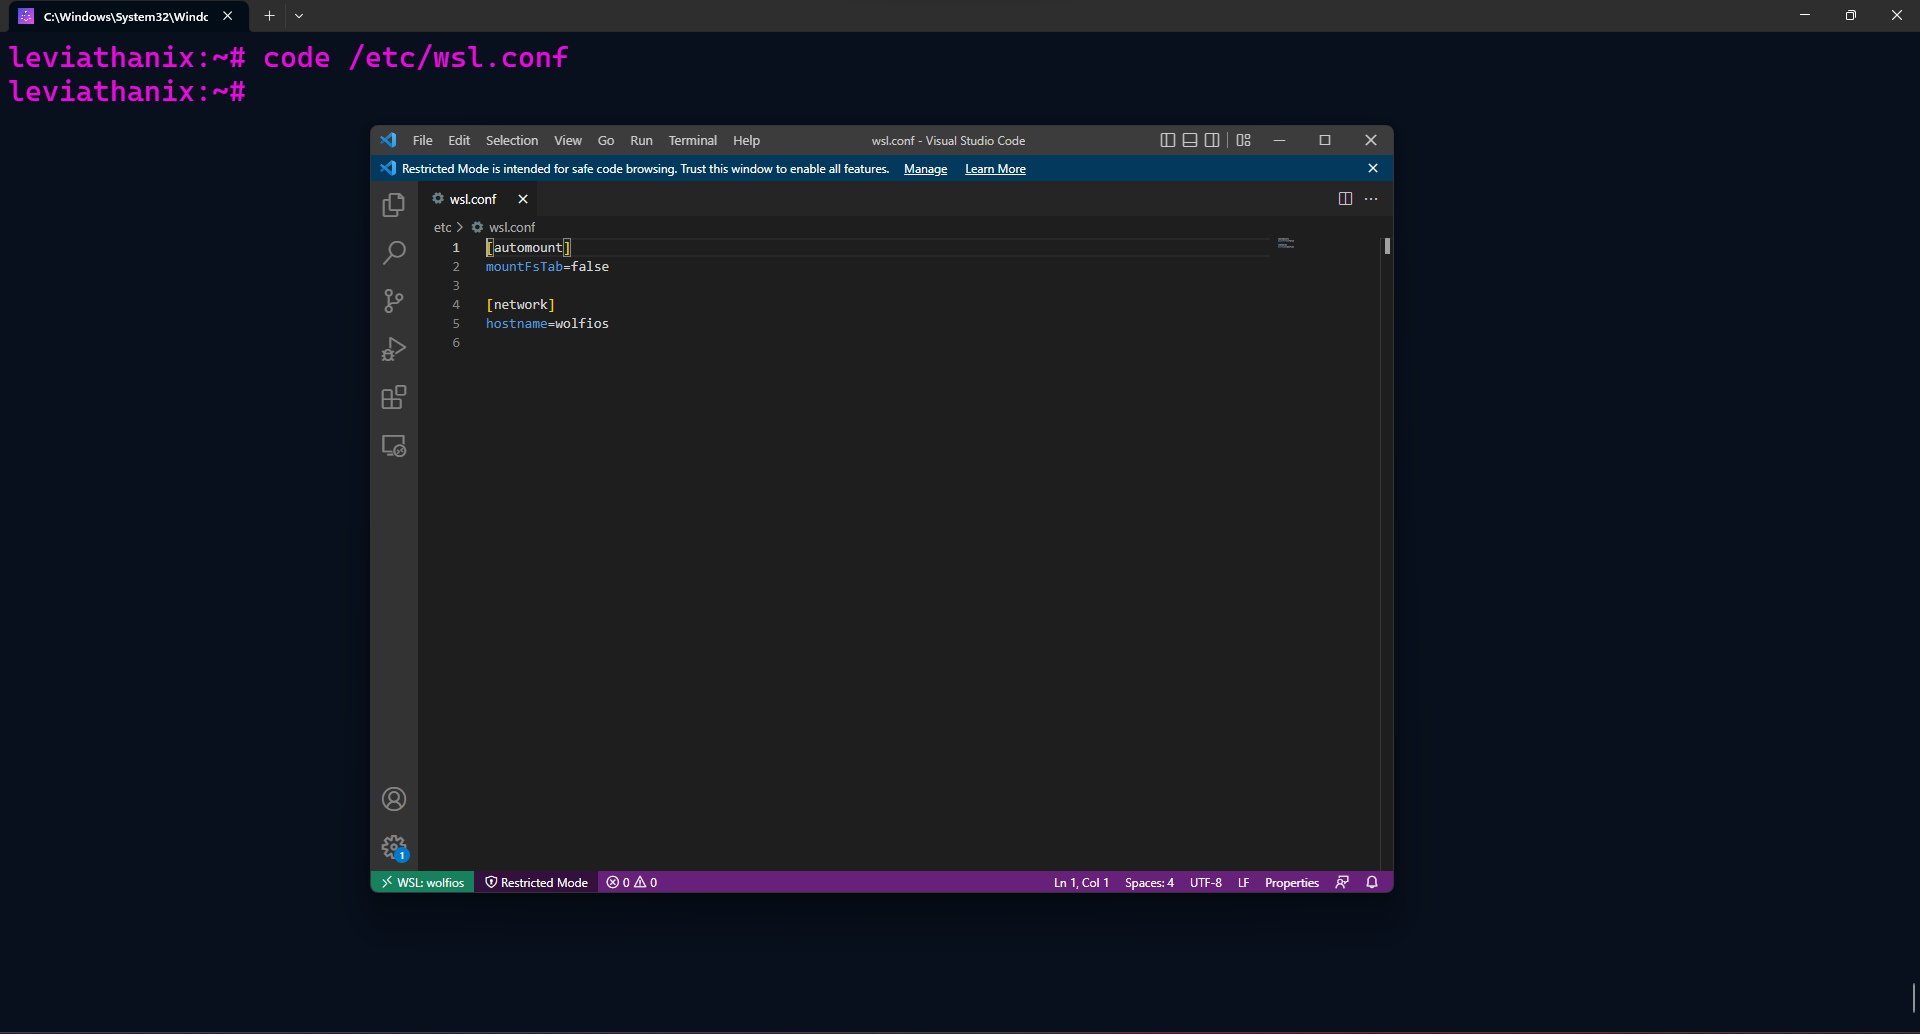Open the Run and Debug icon
This screenshot has width=1920, height=1034.
[x=394, y=349]
